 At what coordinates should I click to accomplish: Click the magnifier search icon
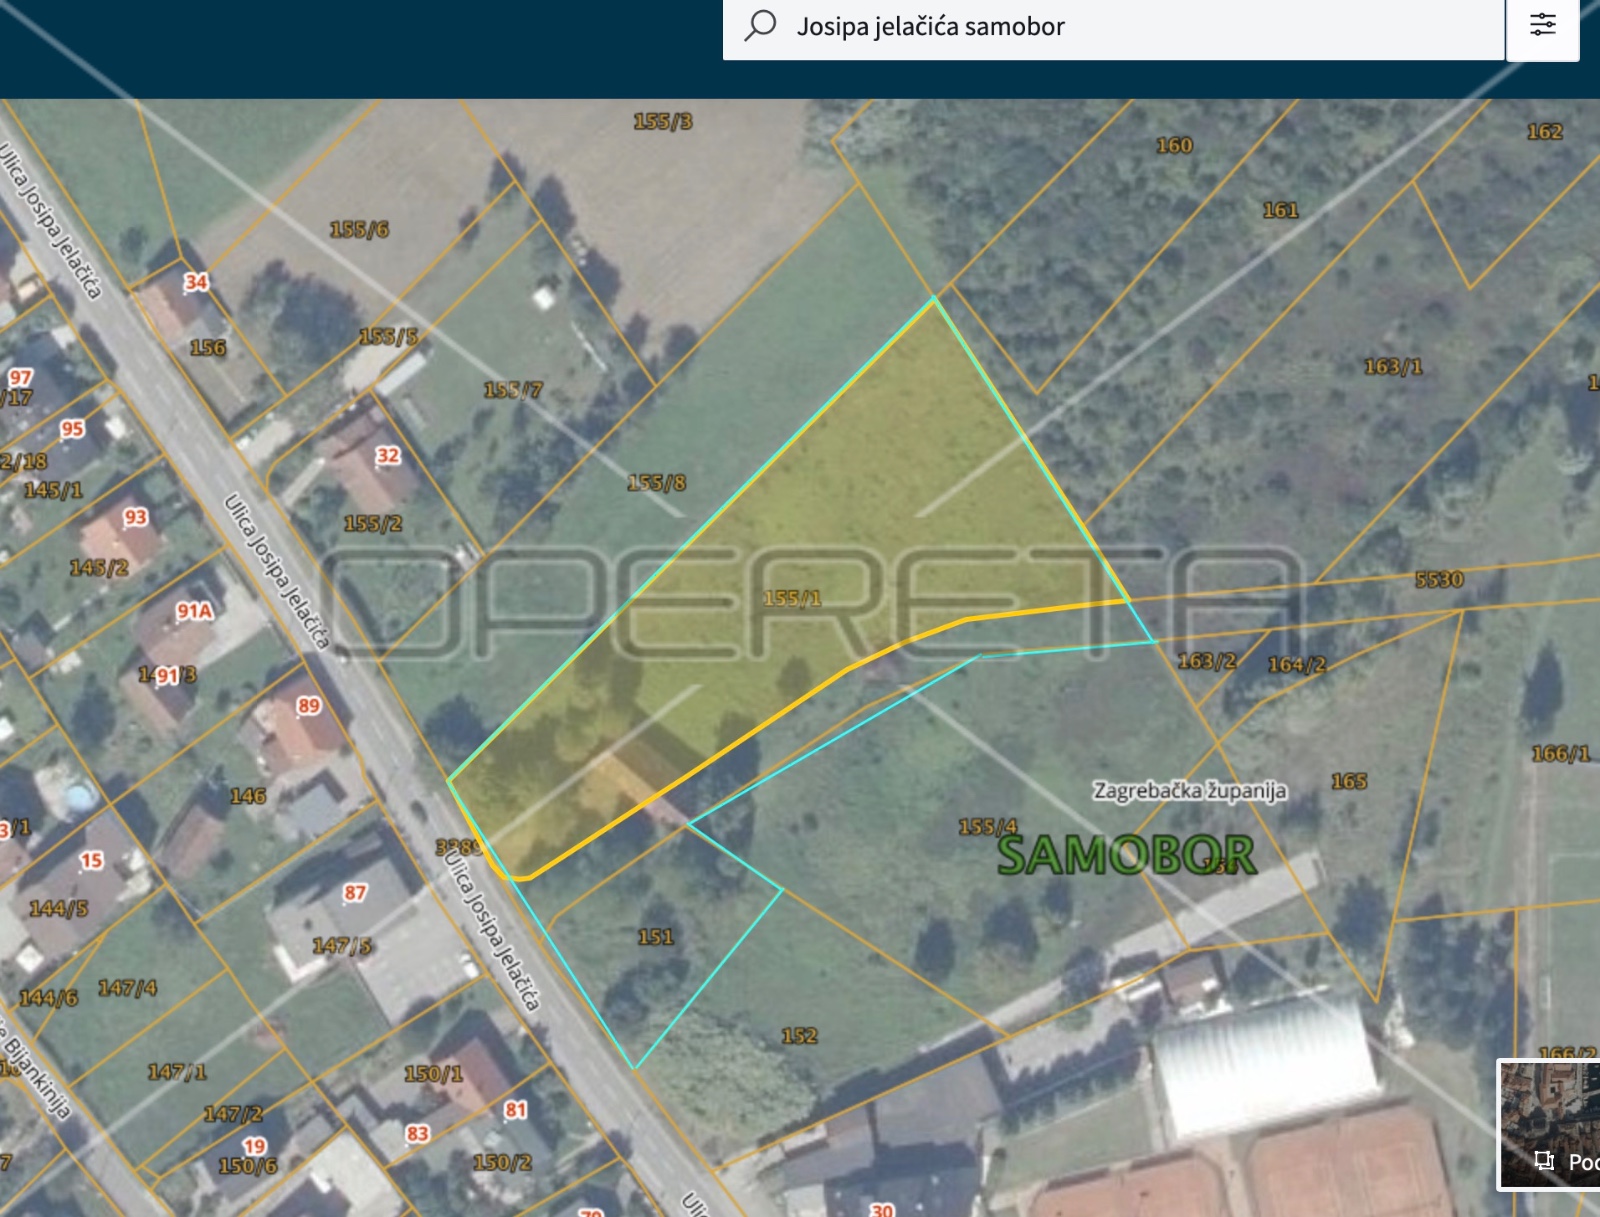click(761, 25)
